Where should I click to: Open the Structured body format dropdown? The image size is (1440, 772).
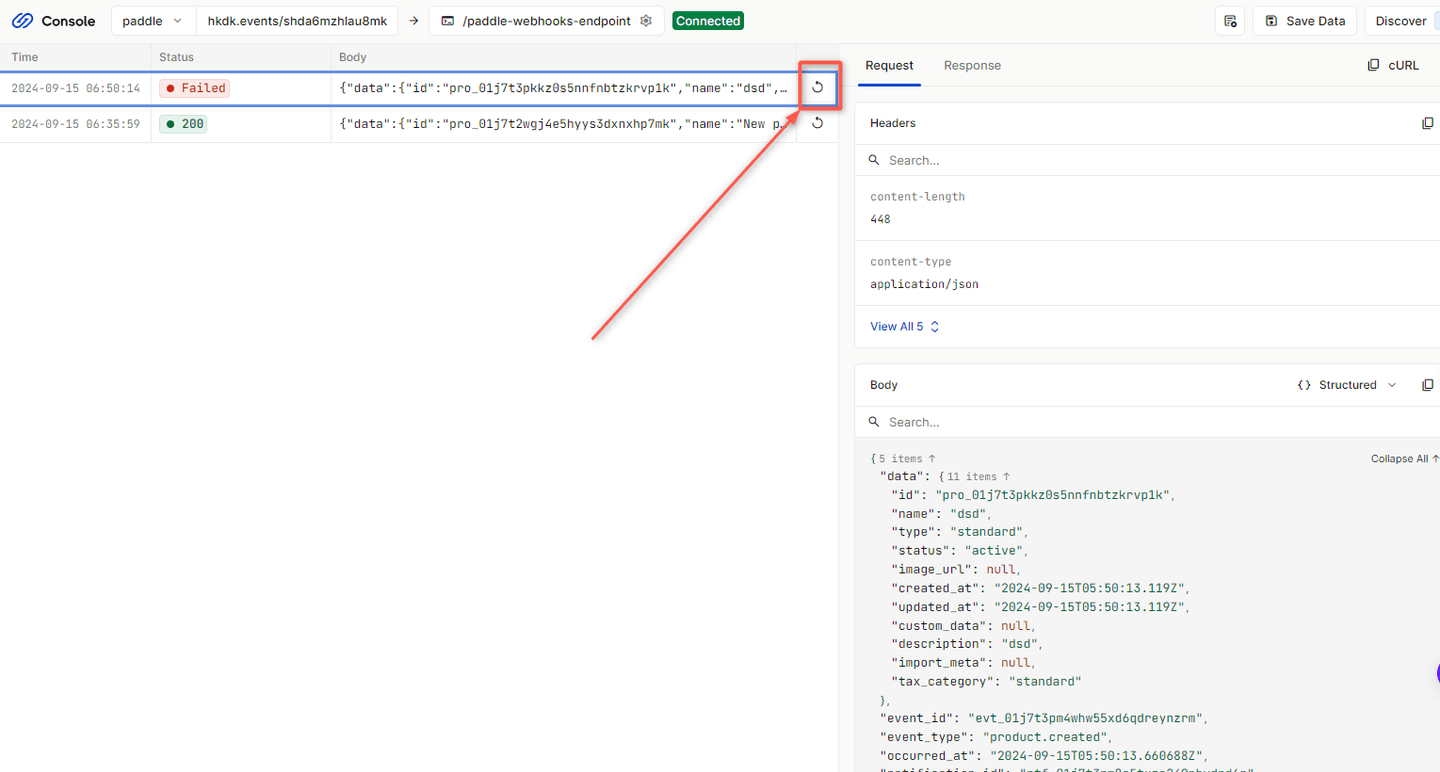coord(1346,385)
